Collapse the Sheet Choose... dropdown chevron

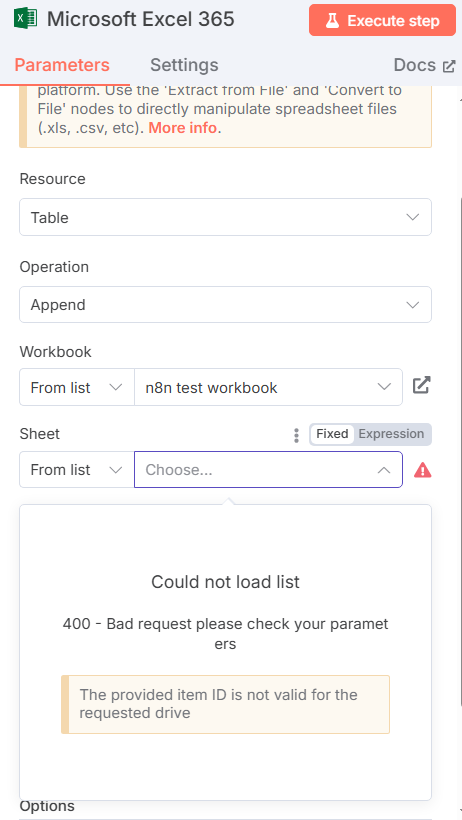tap(384, 470)
